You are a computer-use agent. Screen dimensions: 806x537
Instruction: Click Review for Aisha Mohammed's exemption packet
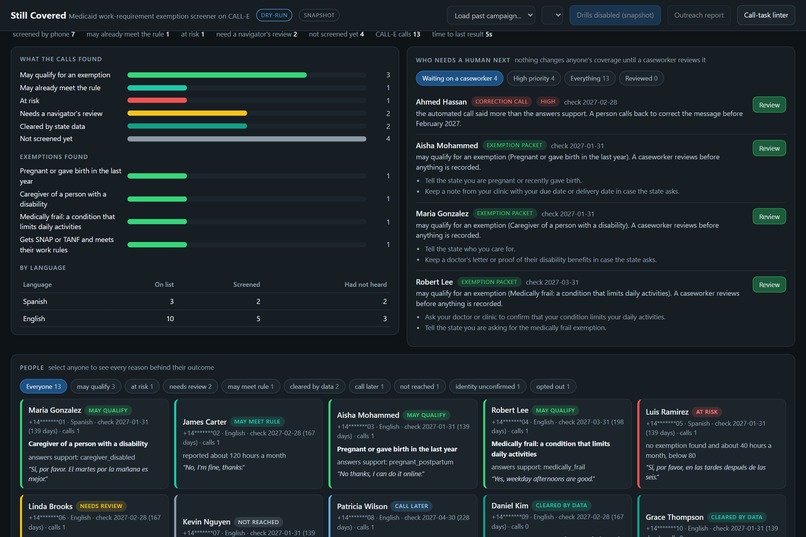click(769, 149)
